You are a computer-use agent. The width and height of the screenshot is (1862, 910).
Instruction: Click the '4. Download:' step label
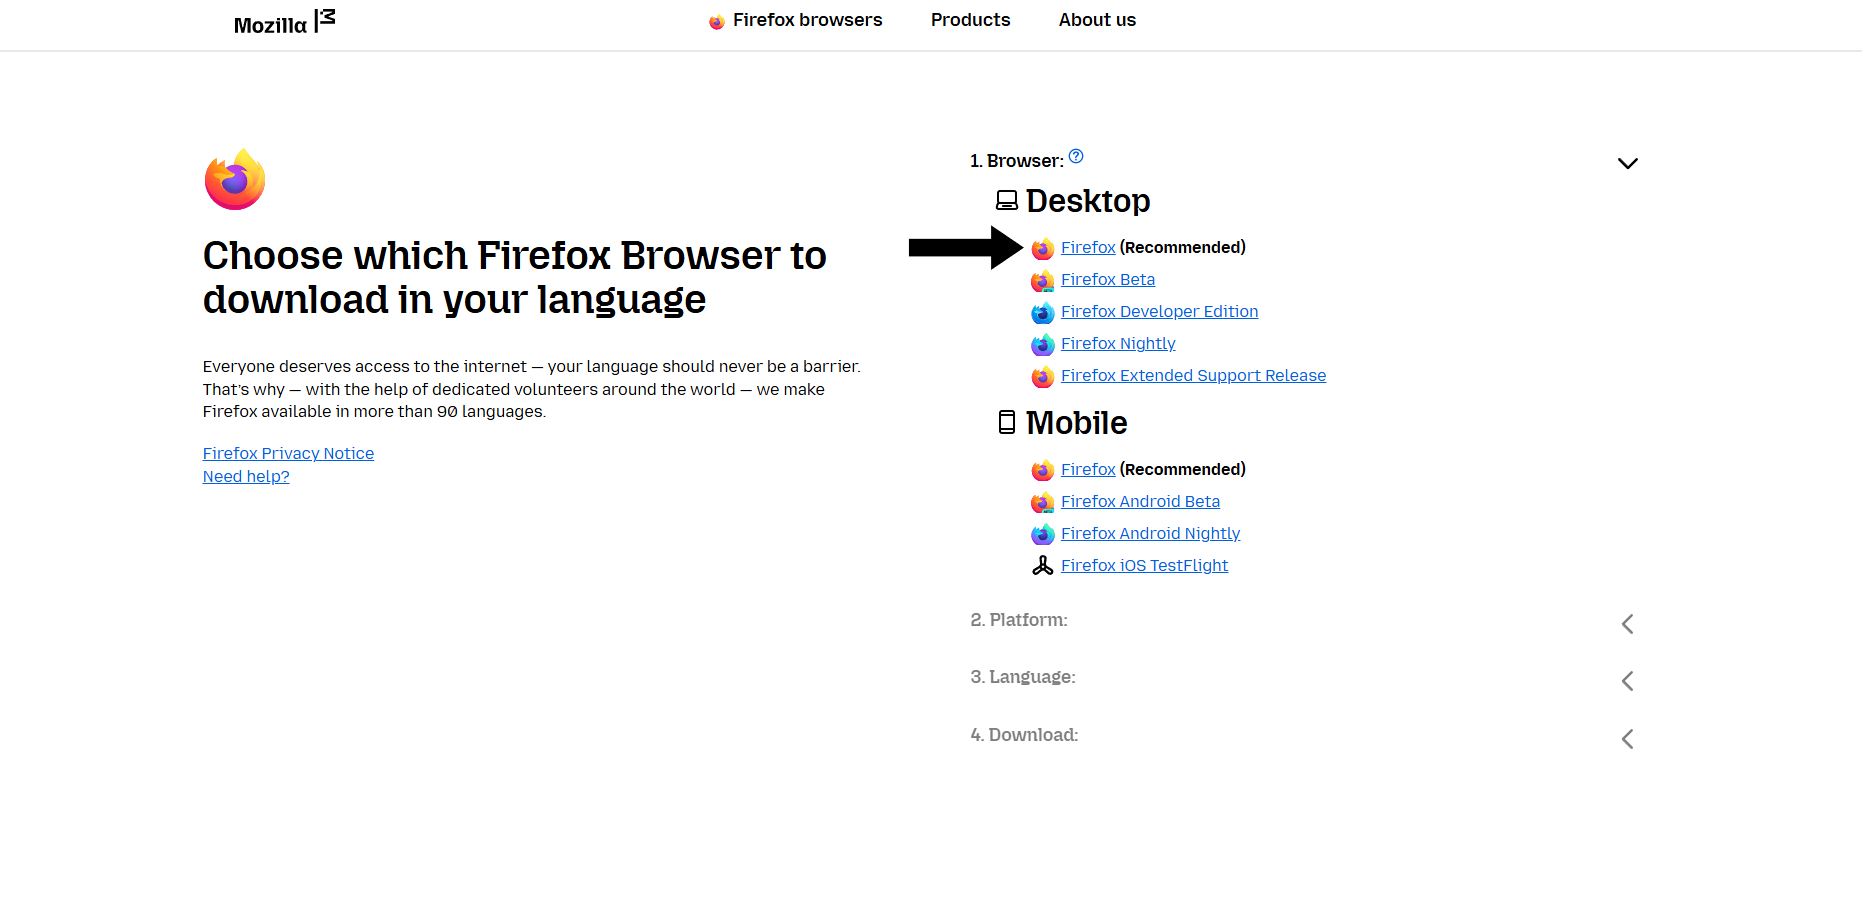(x=1024, y=735)
